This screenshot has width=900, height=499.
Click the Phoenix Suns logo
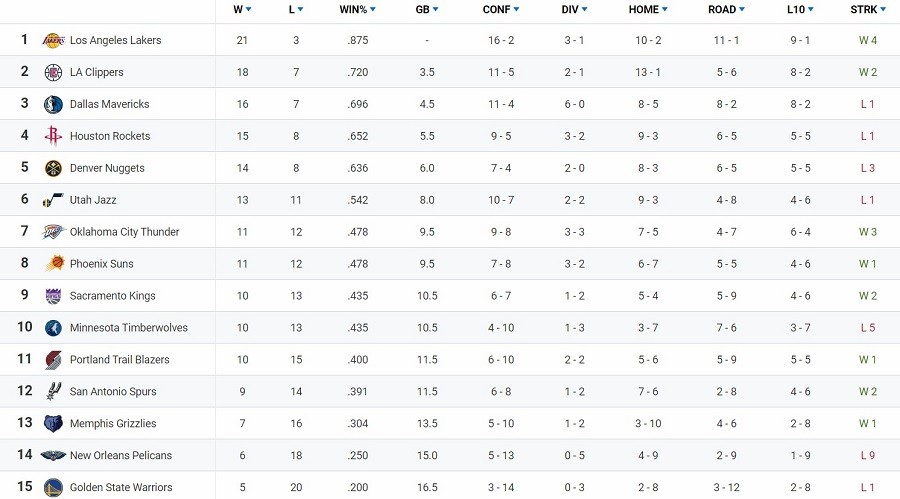click(55, 264)
